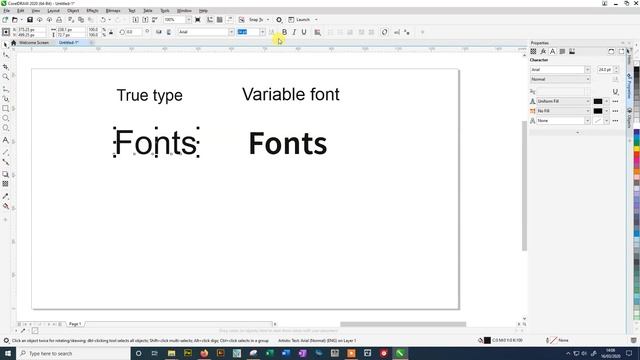
Task: Click the Undo arrow icon
Action: coord(103,20)
